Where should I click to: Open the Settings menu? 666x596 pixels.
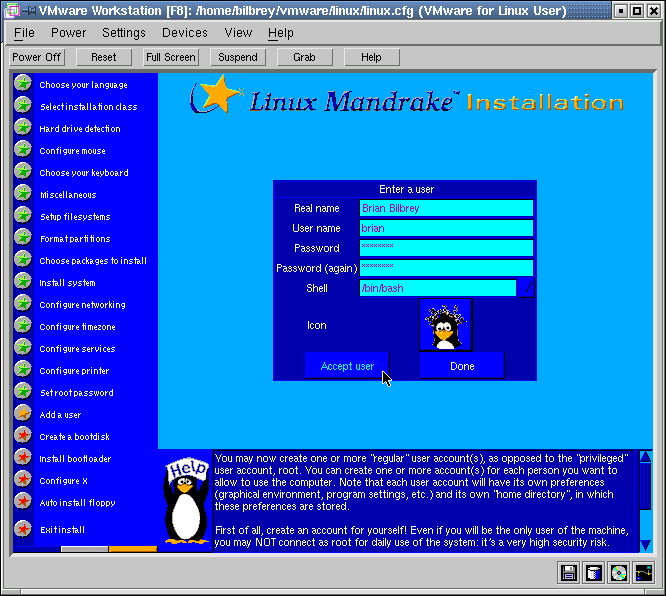coord(124,33)
